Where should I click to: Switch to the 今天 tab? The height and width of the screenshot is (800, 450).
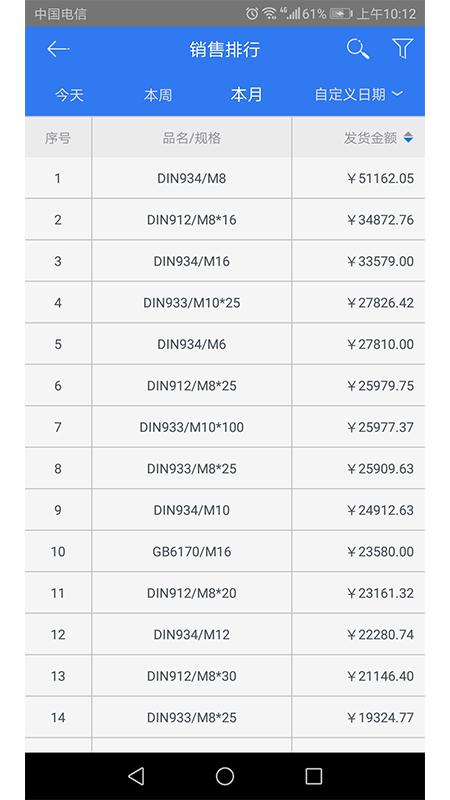pyautogui.click(x=69, y=95)
